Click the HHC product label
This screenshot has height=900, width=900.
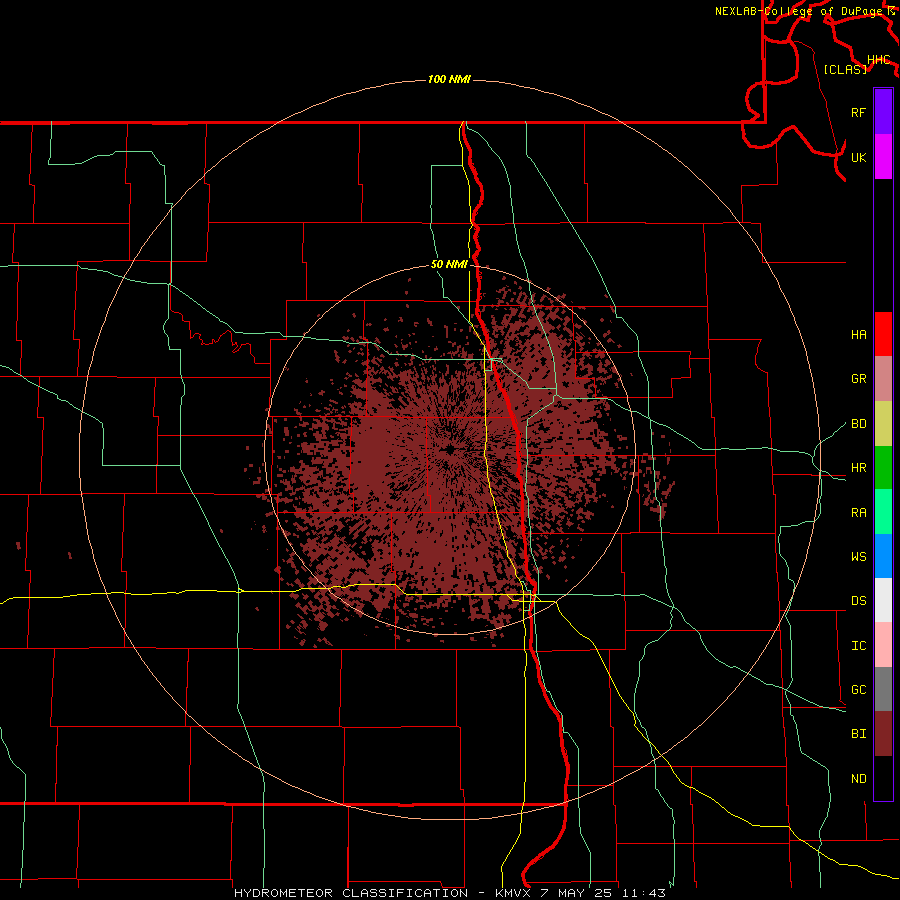tap(879, 60)
